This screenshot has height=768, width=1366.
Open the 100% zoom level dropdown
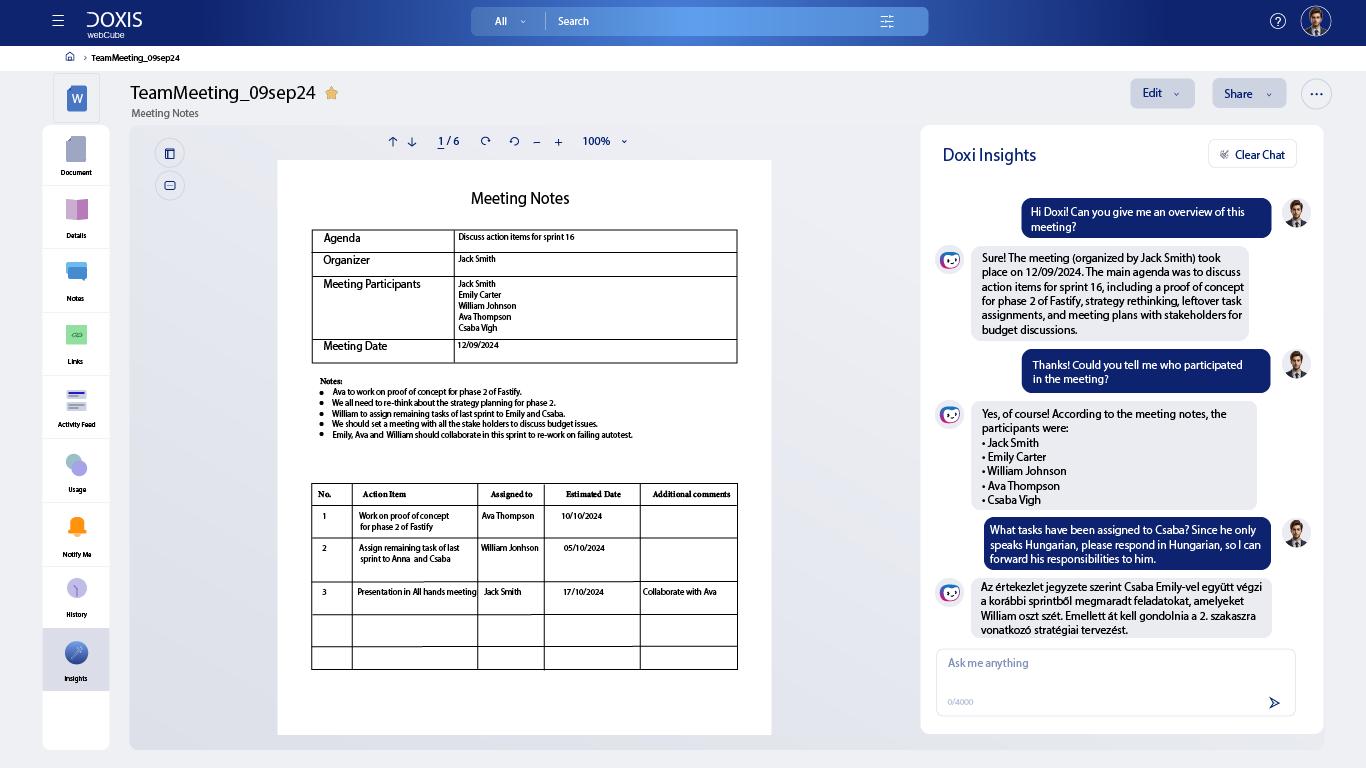point(603,141)
